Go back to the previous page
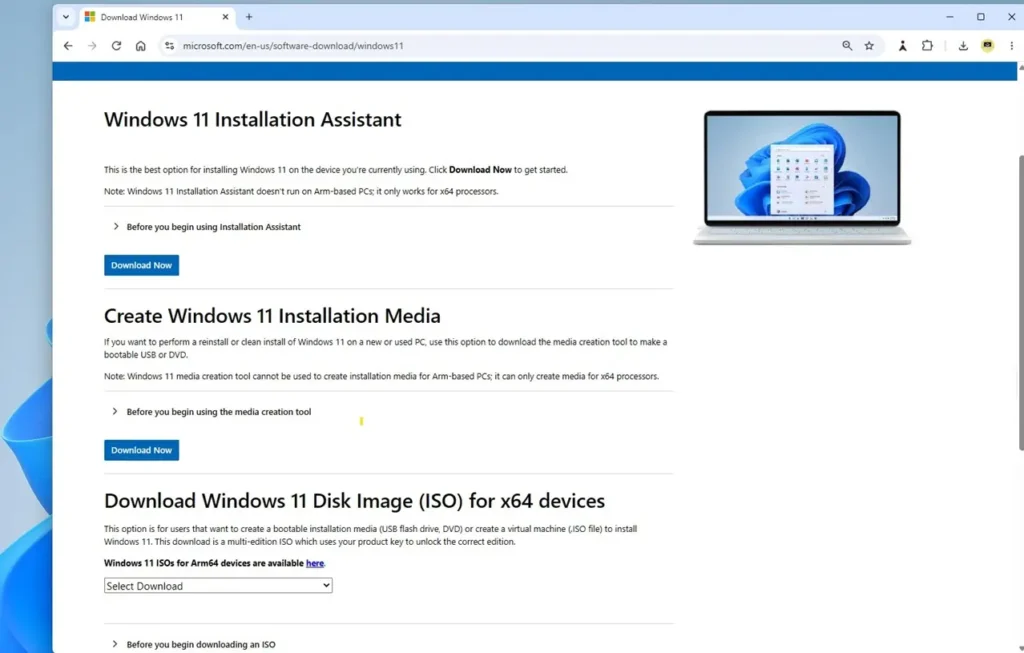The width and height of the screenshot is (1024, 653). coord(68,46)
